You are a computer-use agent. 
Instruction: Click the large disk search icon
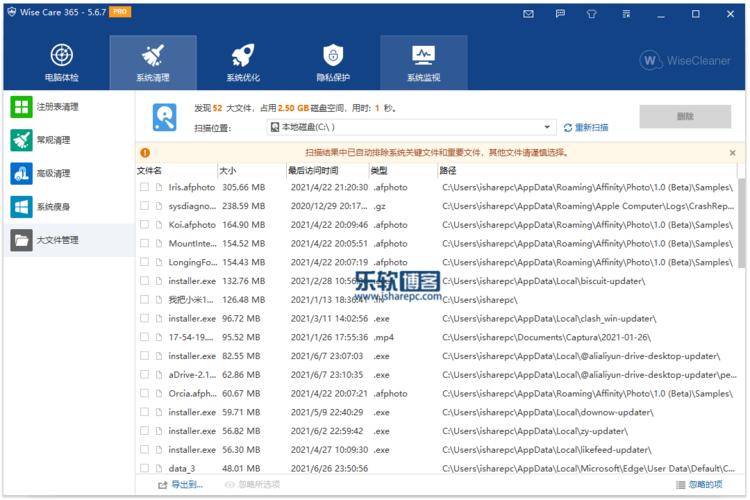(165, 117)
